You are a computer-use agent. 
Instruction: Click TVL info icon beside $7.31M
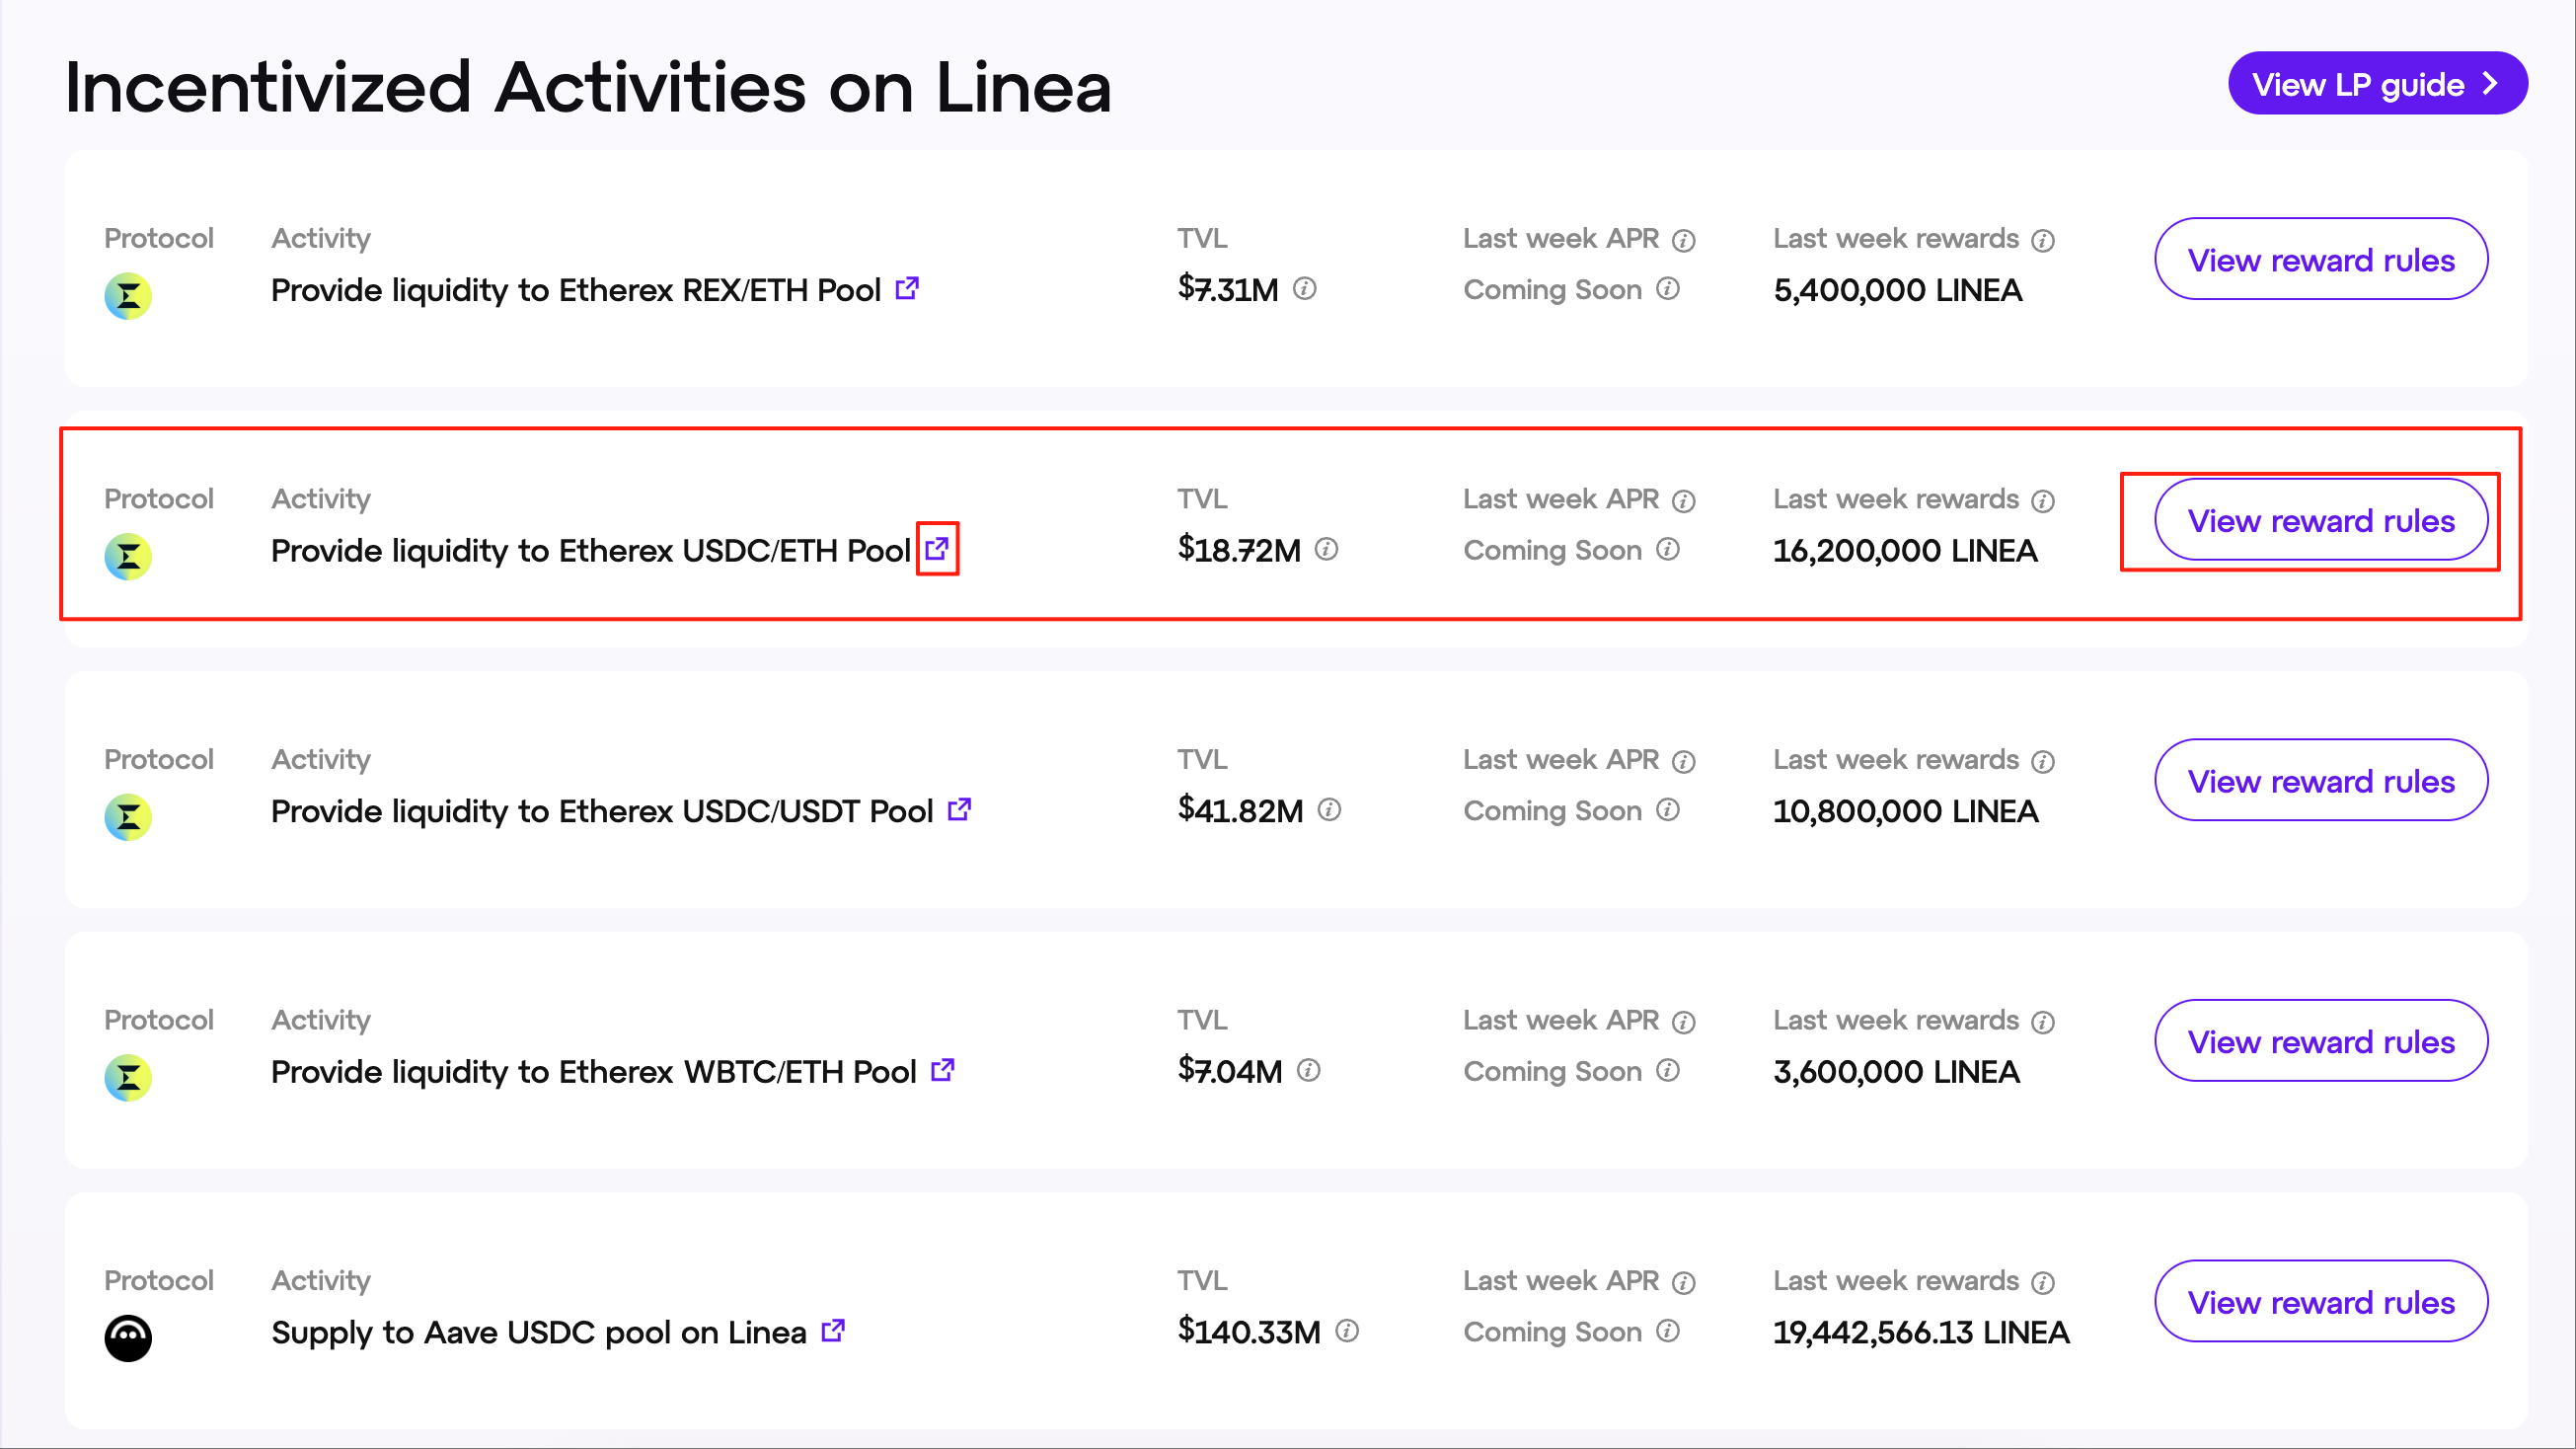[1305, 289]
